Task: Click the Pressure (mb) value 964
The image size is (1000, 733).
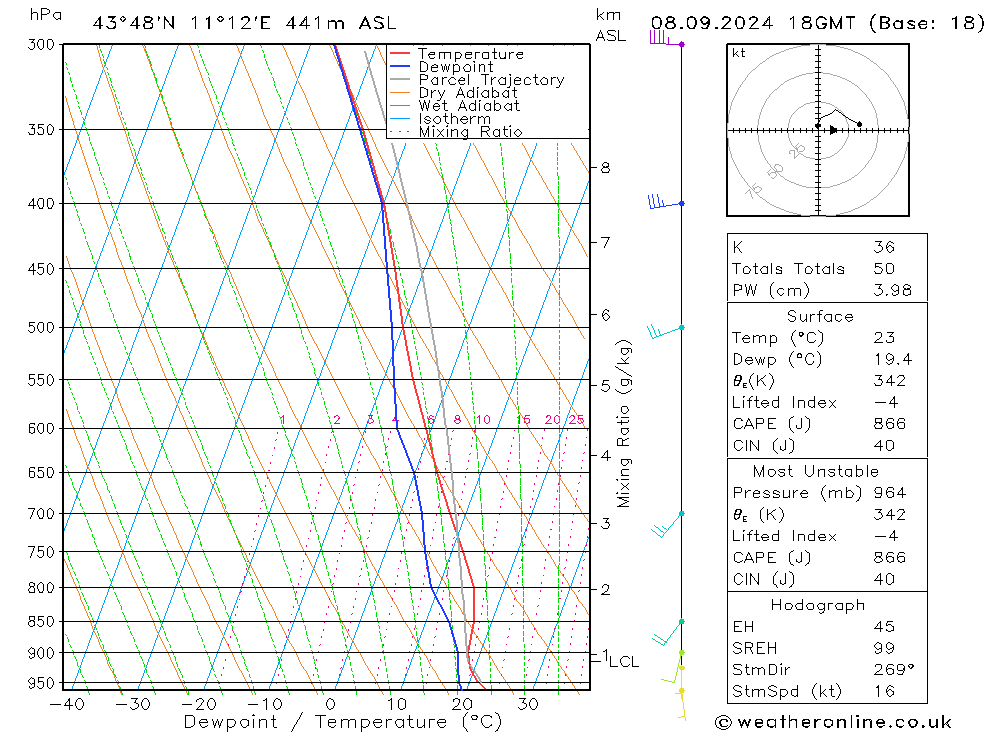Action: tap(889, 493)
